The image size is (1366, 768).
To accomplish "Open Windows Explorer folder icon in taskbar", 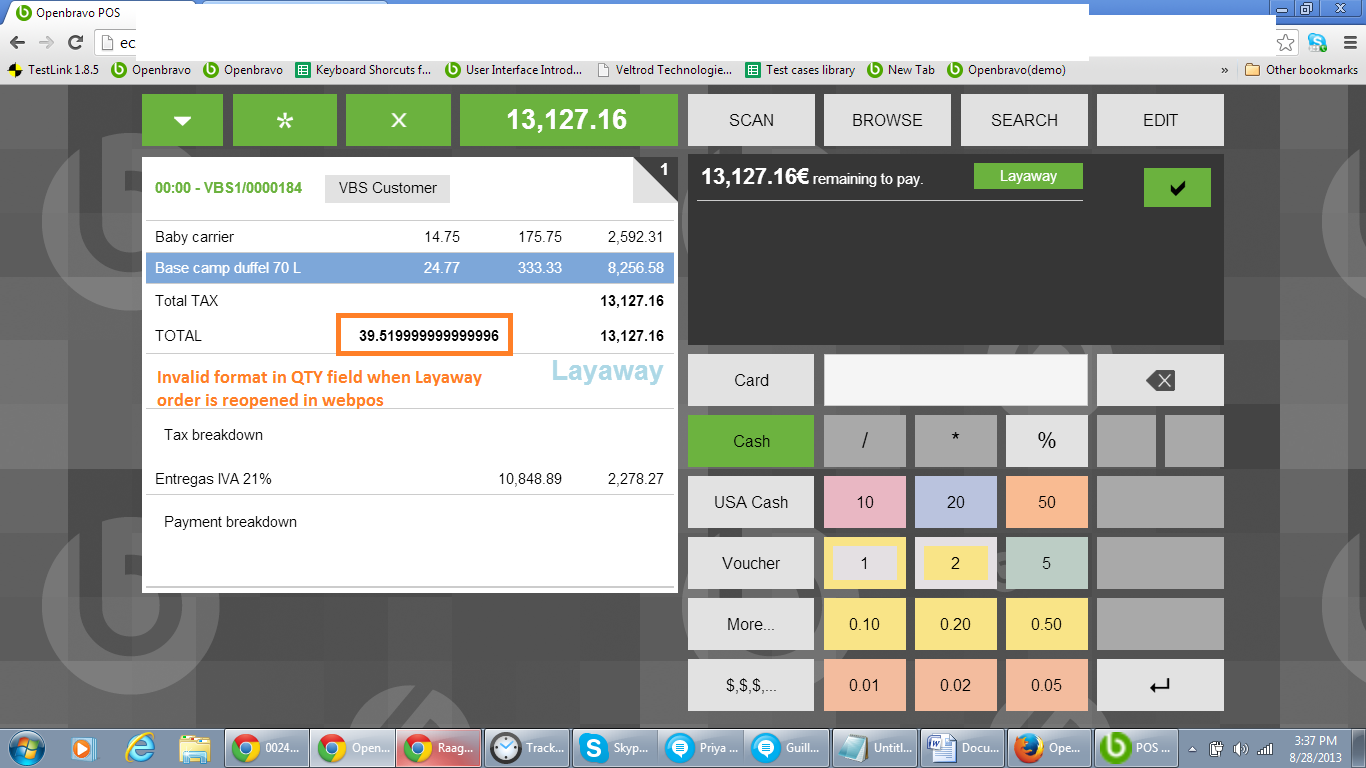I will click(195, 747).
